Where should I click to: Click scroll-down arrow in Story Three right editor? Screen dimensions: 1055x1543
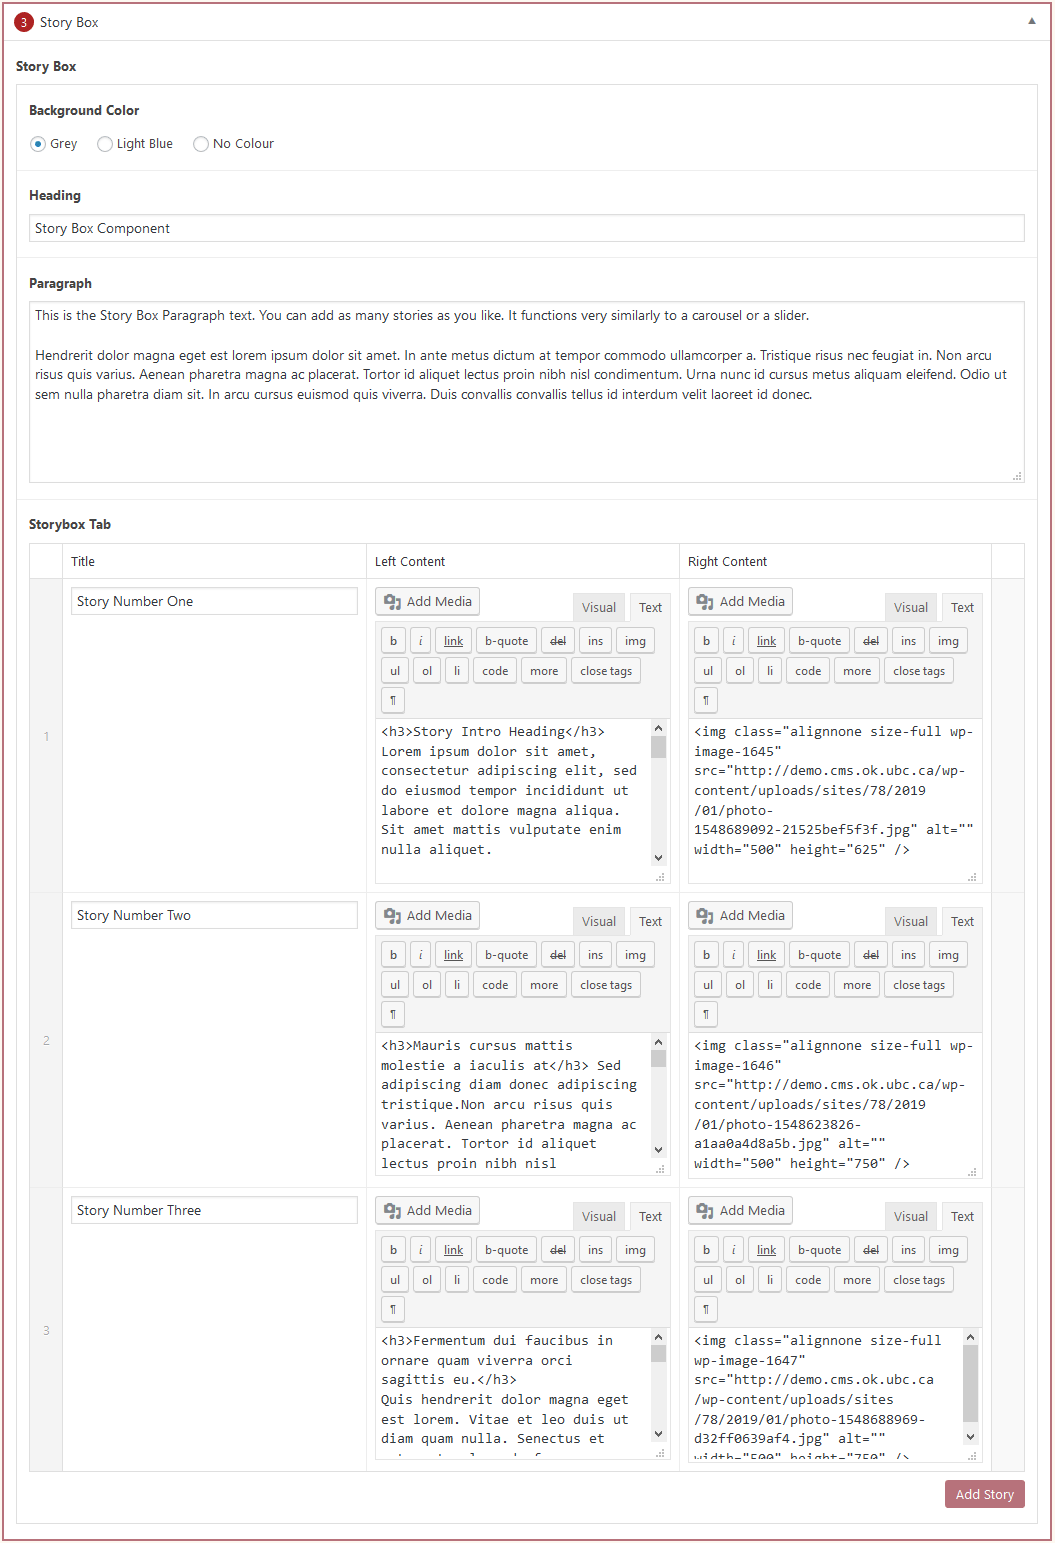(970, 1437)
